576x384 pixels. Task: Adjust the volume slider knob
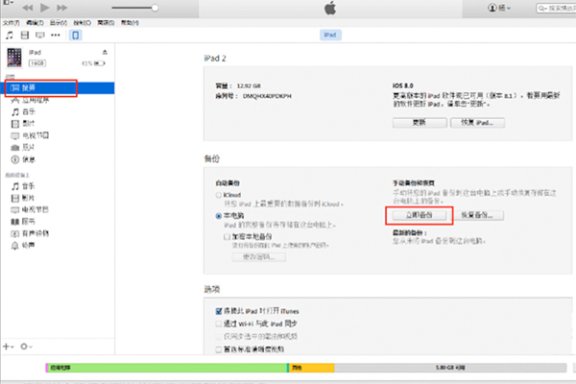(x=155, y=8)
